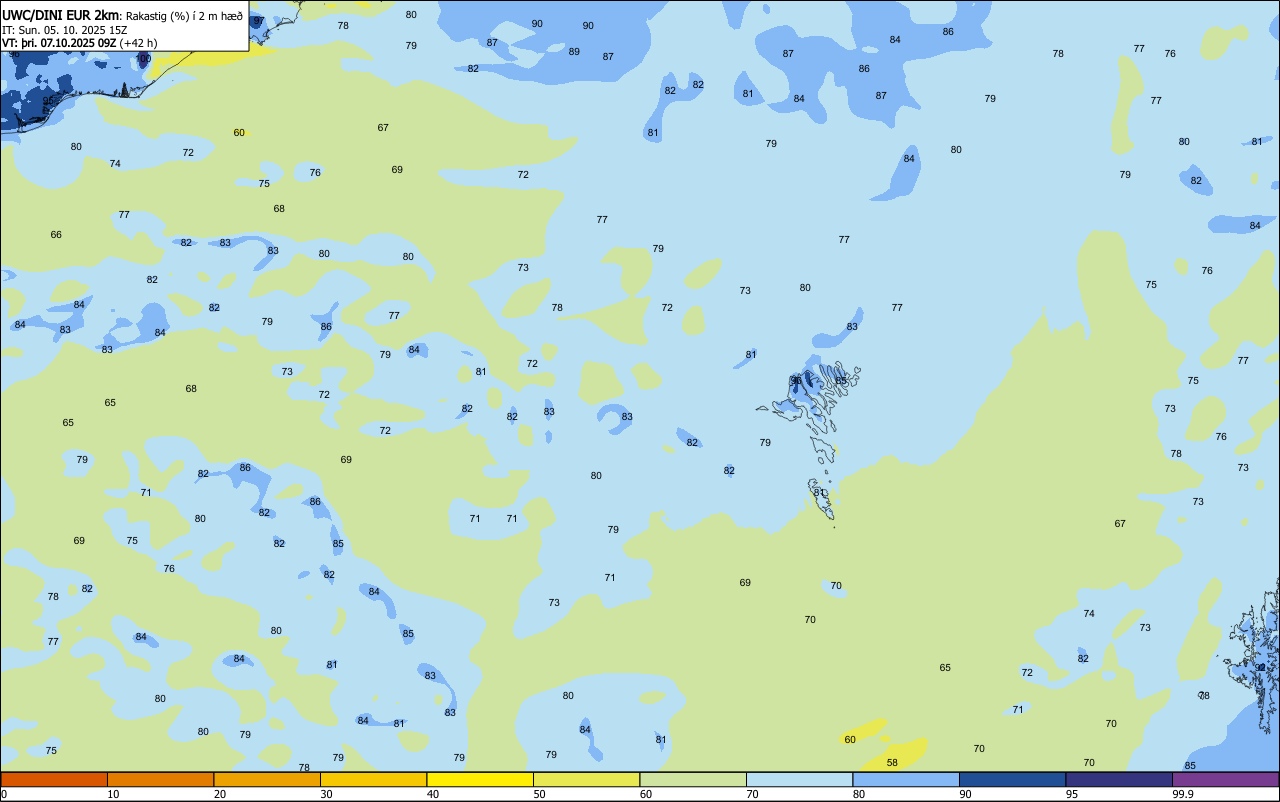This screenshot has height=802, width=1280.
Task: Click the purple legend band above 99.9
Action: coord(1226,779)
